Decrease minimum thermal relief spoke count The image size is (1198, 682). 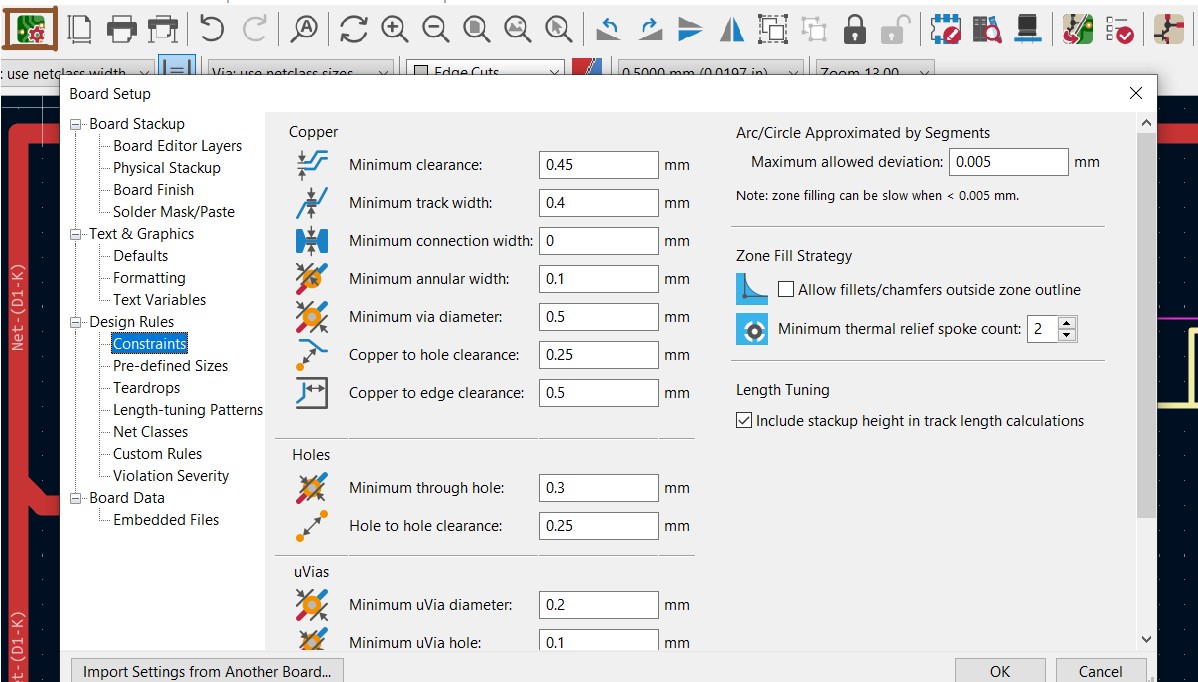coord(1067,335)
